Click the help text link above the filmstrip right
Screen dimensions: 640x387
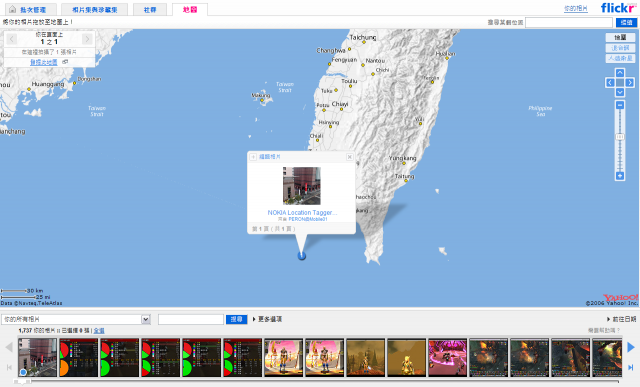pos(604,330)
